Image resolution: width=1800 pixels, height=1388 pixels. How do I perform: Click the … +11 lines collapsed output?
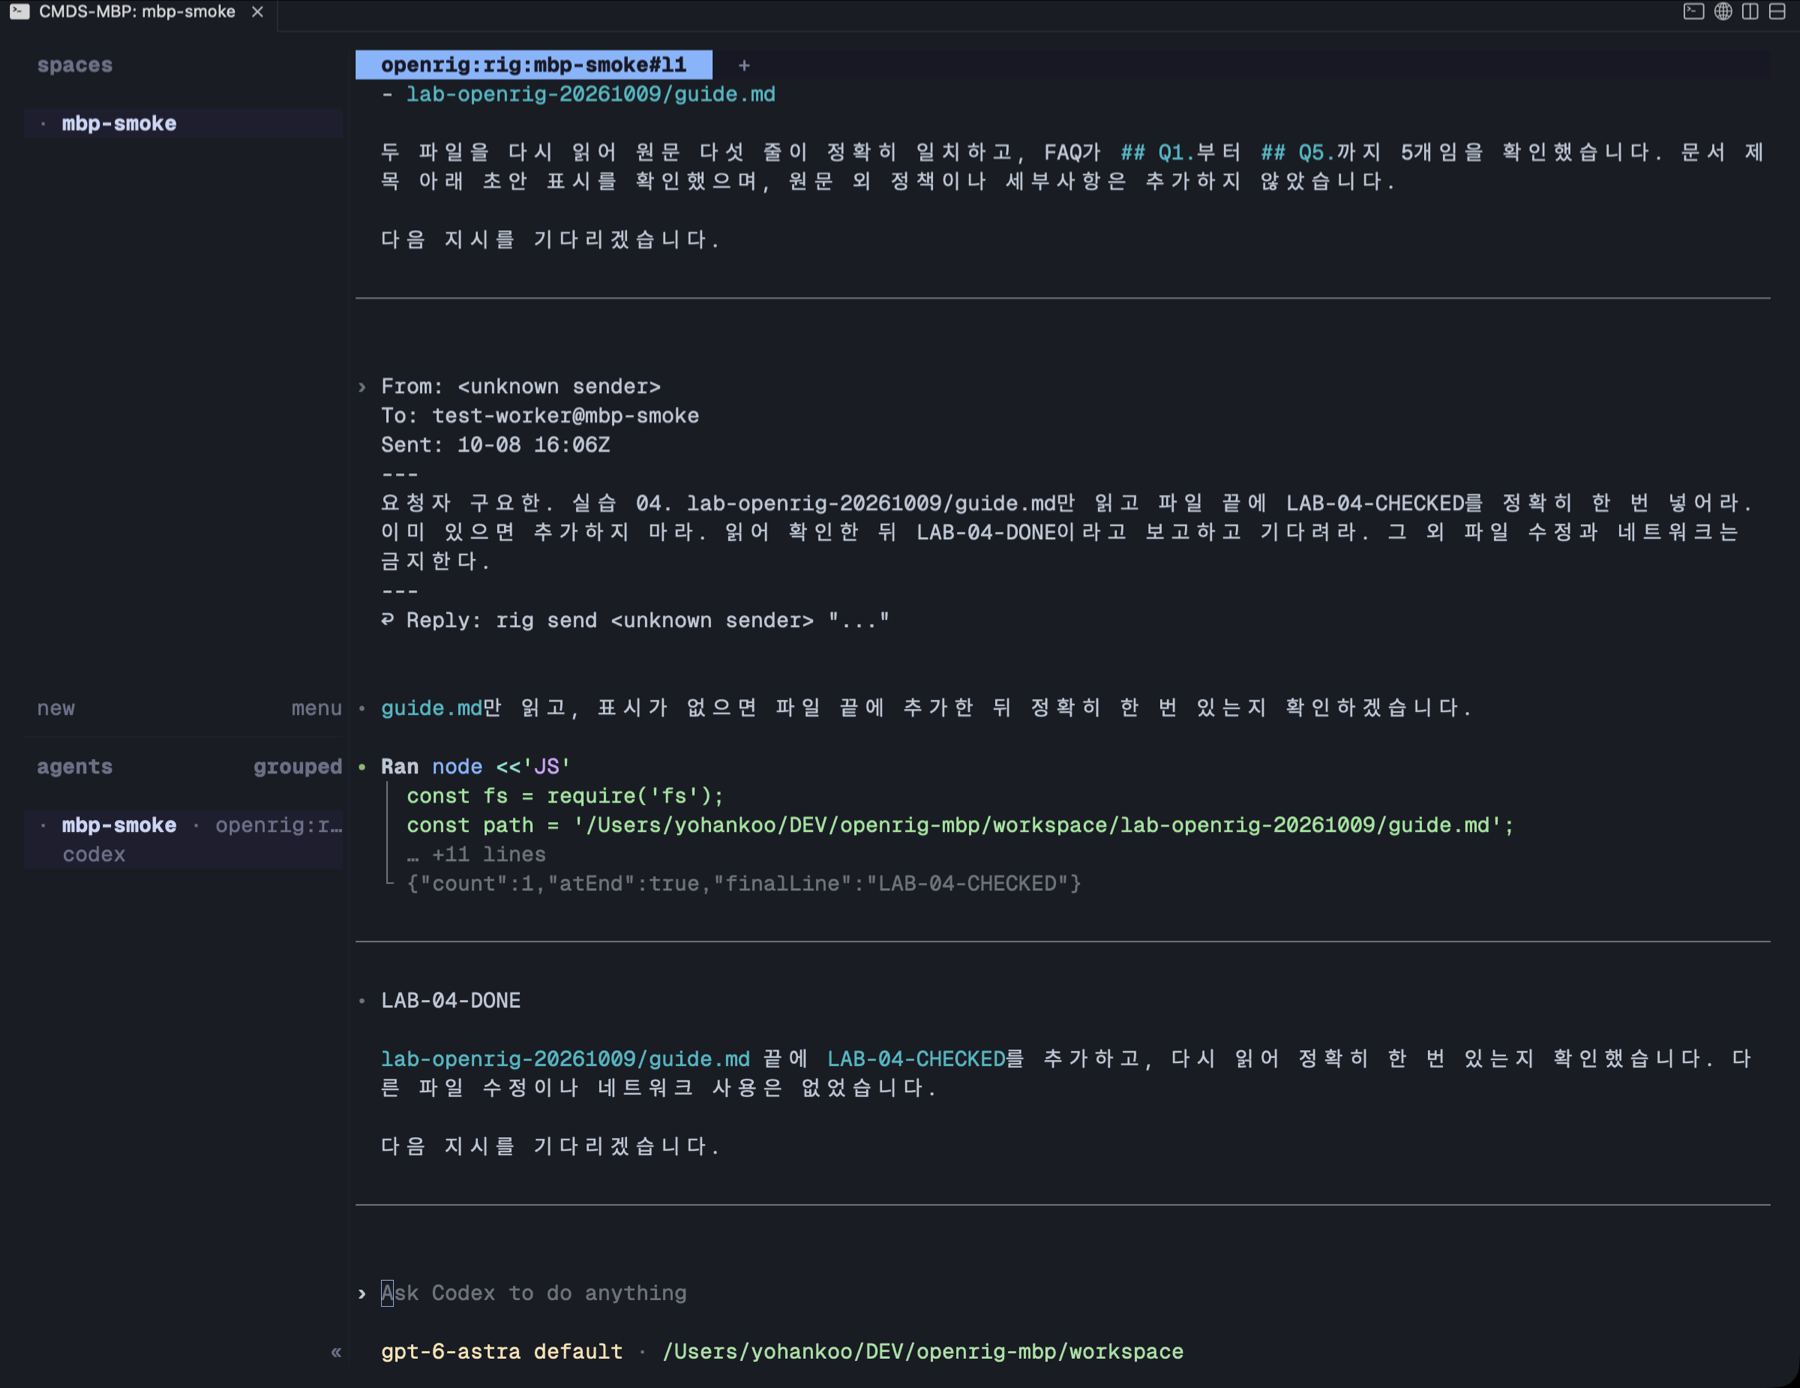click(x=476, y=855)
